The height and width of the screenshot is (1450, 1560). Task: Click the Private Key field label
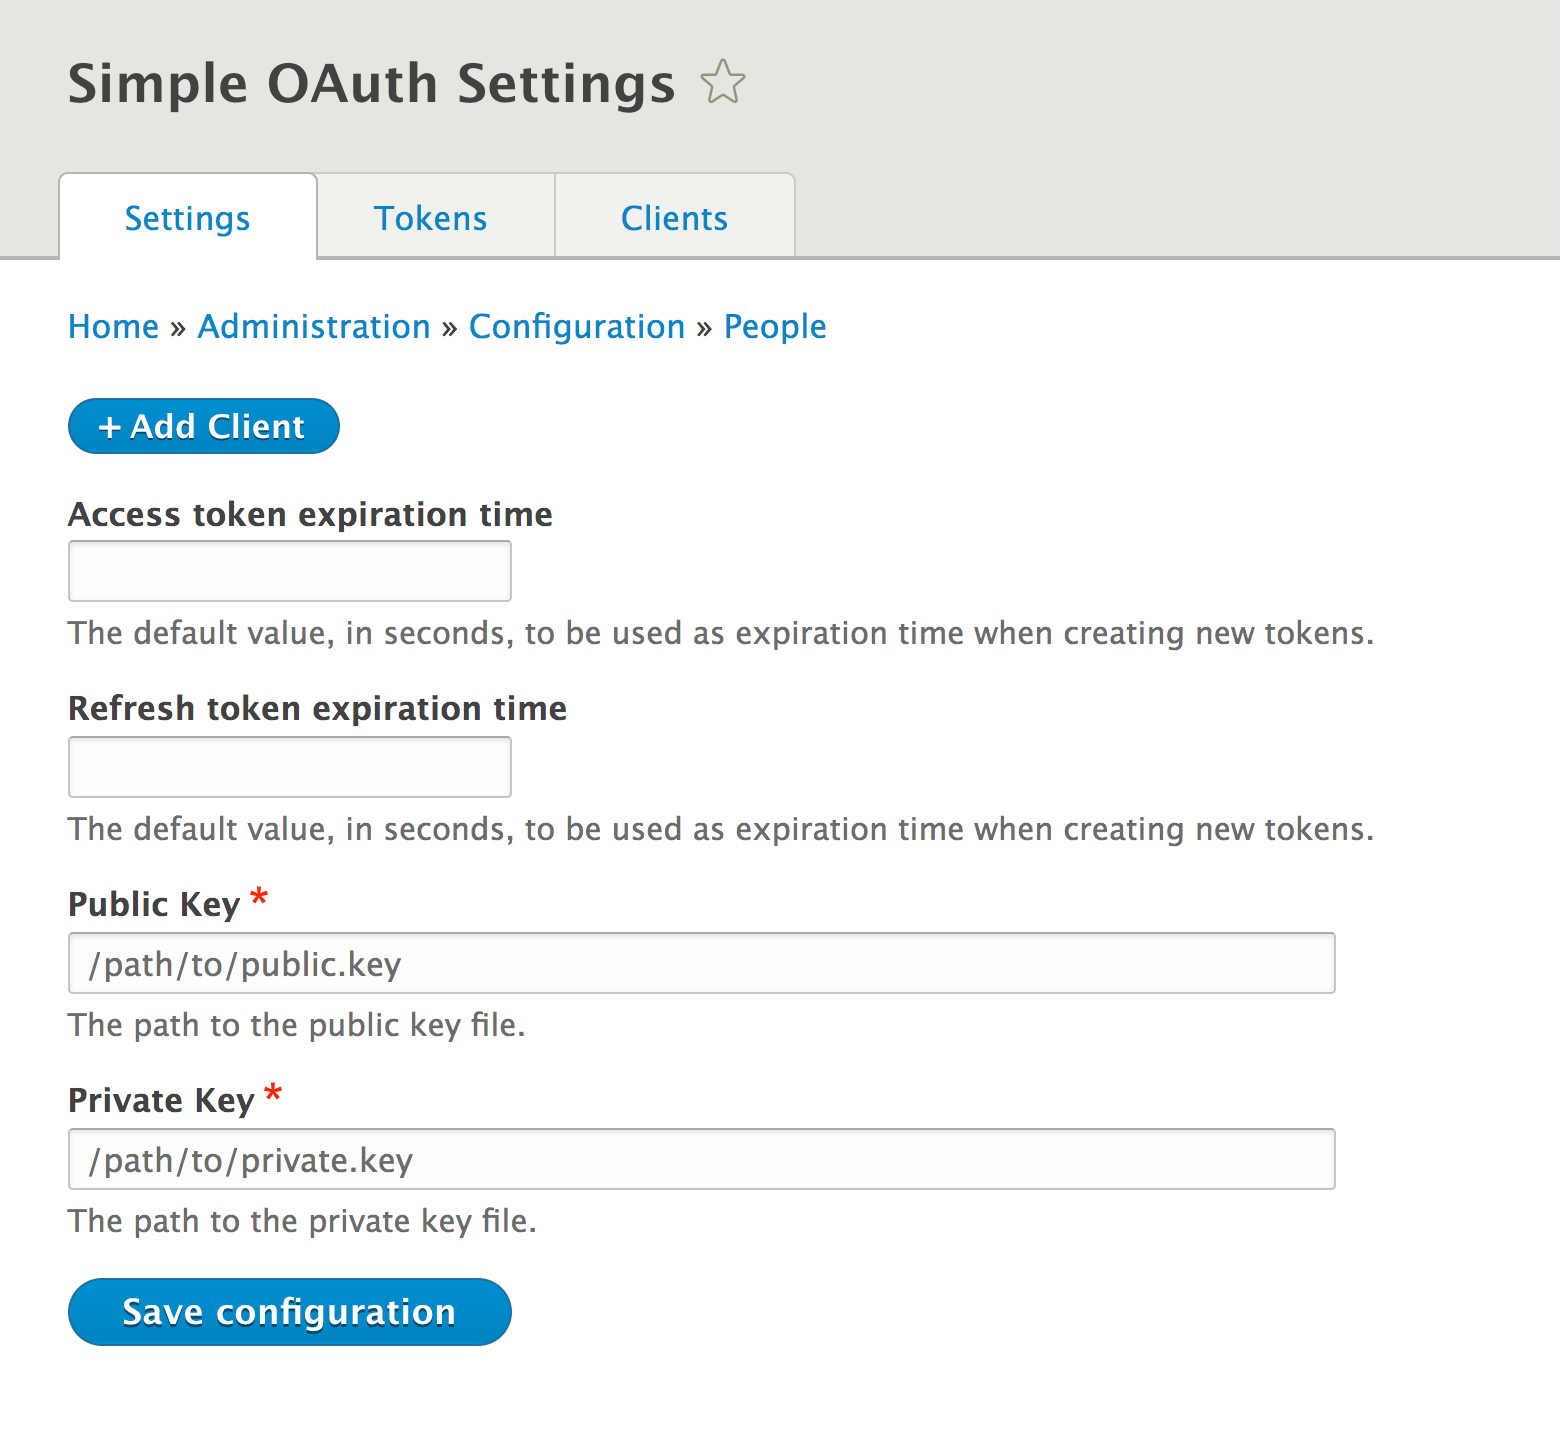click(x=161, y=1100)
